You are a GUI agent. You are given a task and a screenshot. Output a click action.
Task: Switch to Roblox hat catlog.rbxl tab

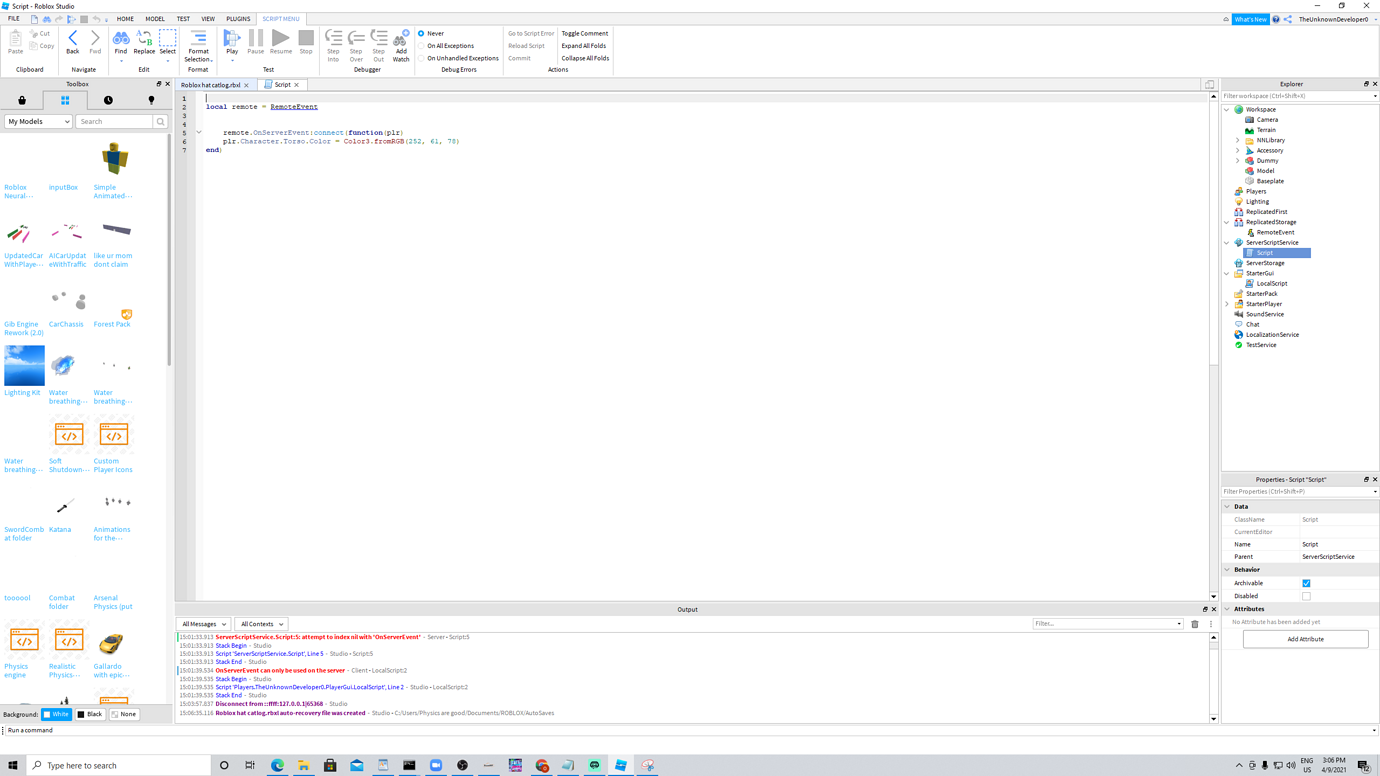[x=211, y=85]
